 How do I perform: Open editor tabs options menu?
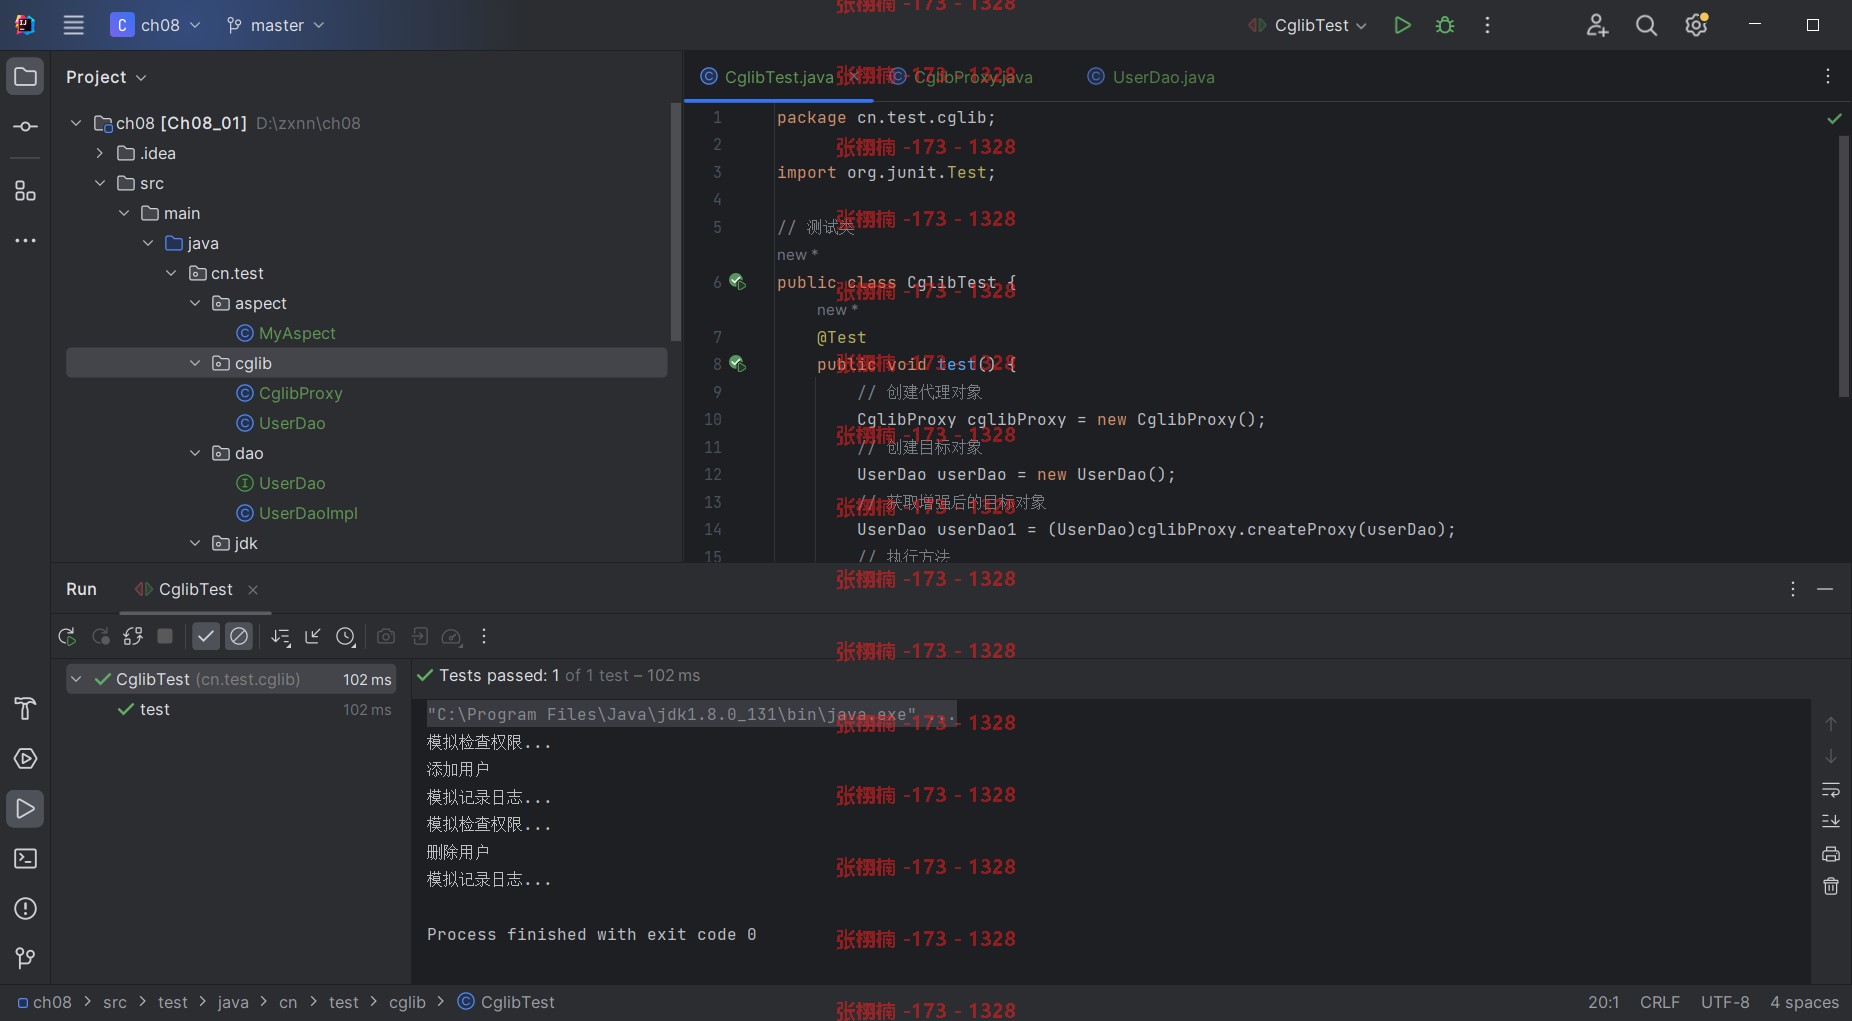[x=1827, y=77]
